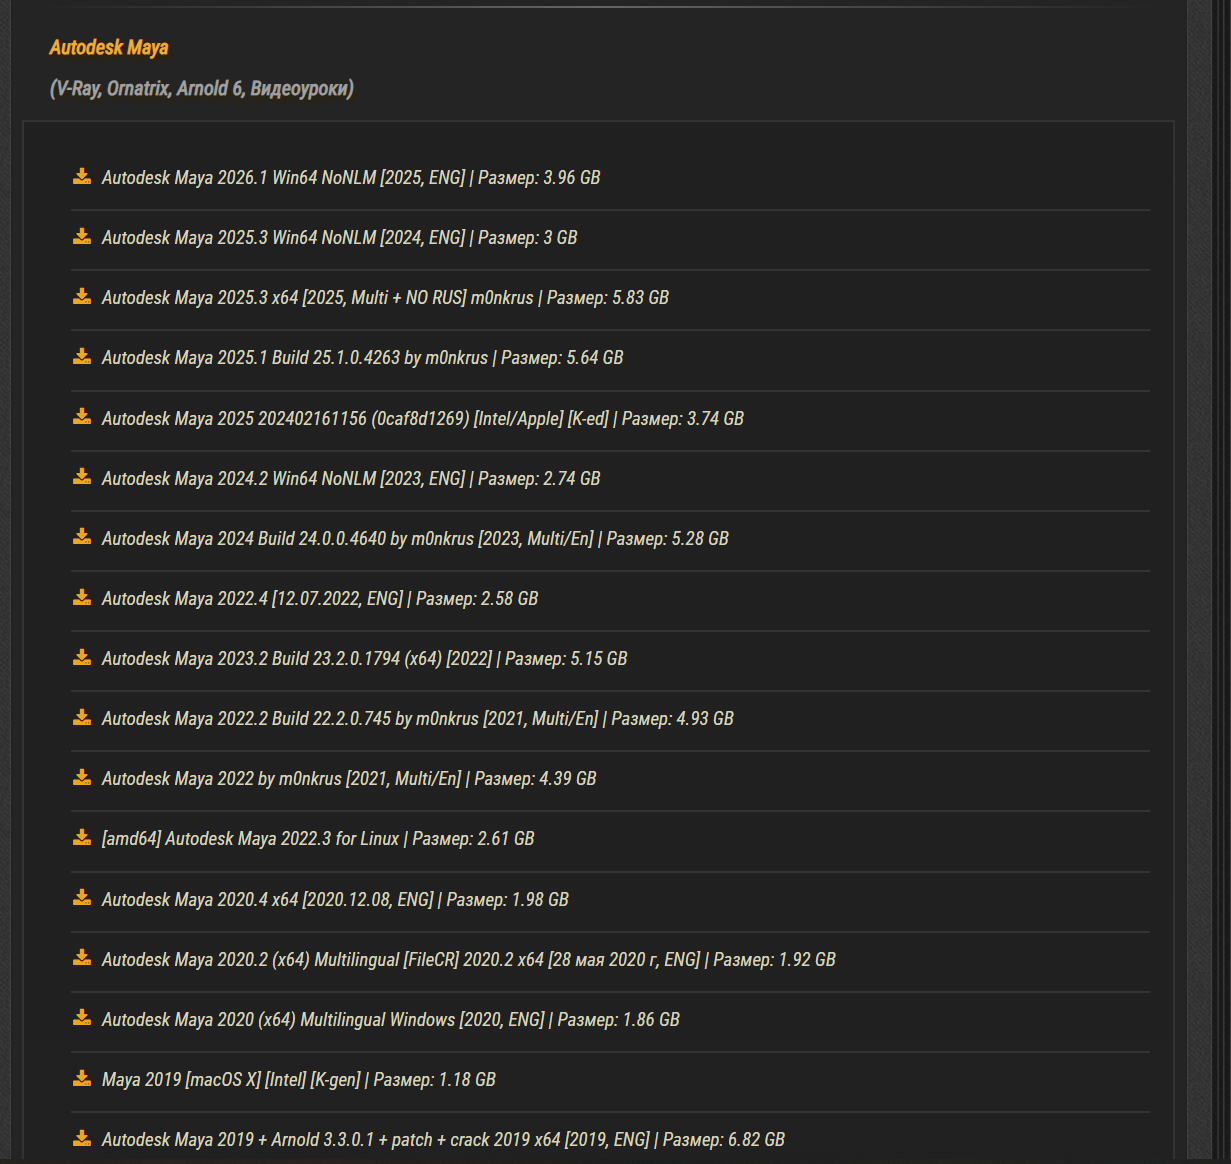
Task: Click download icon for Maya 2025.3 x64 m0nkrus
Action: (82, 297)
